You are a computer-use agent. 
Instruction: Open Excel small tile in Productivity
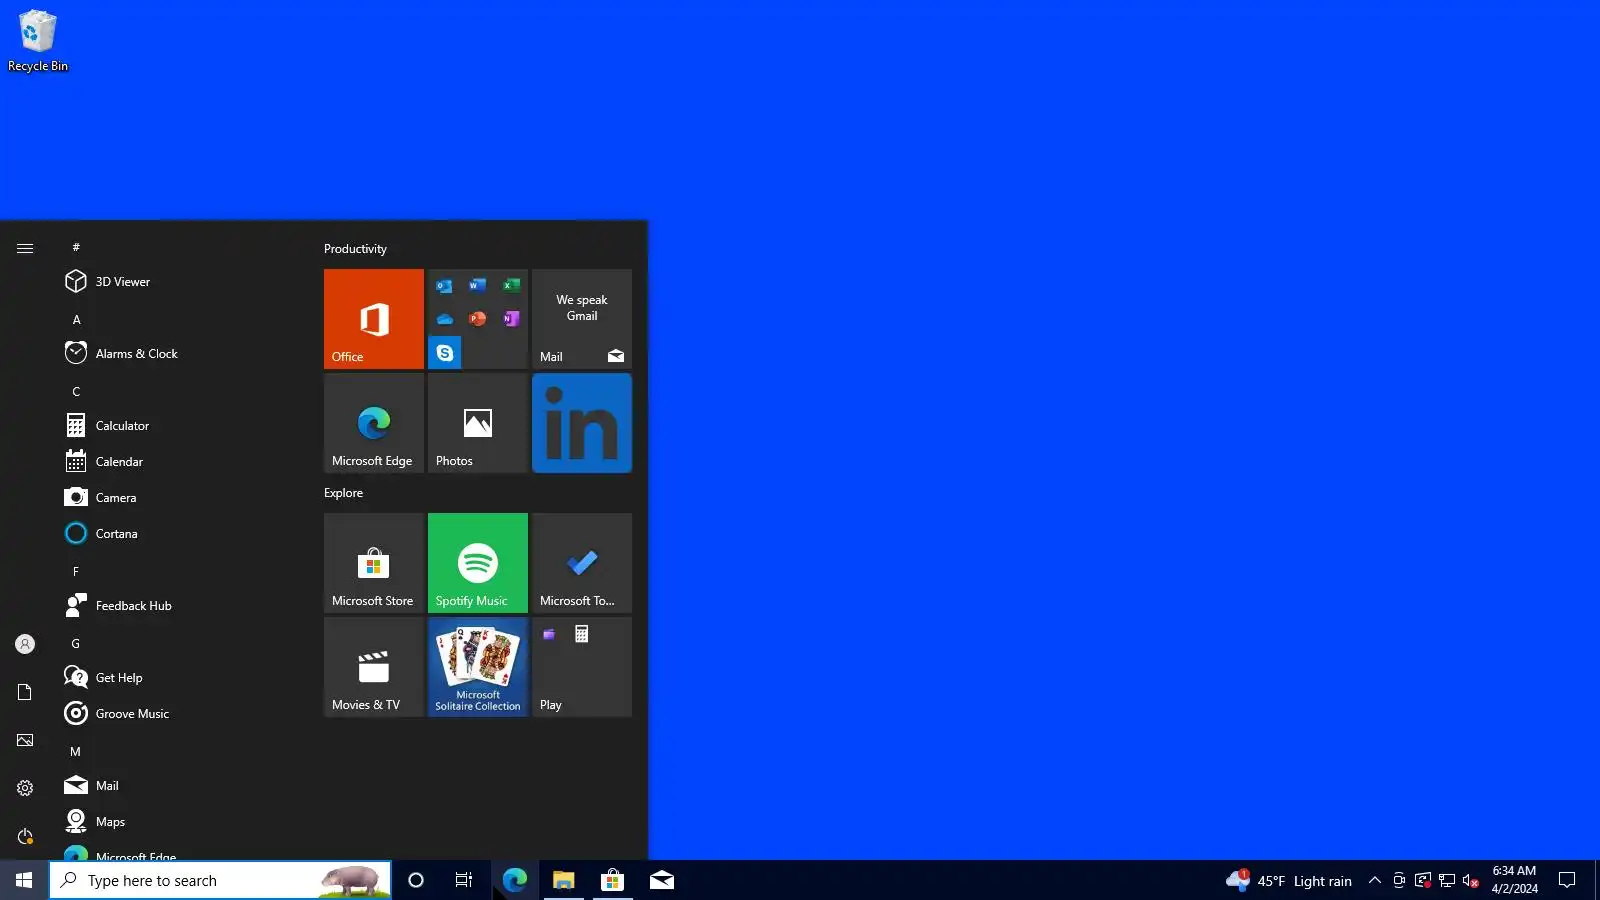tap(511, 286)
